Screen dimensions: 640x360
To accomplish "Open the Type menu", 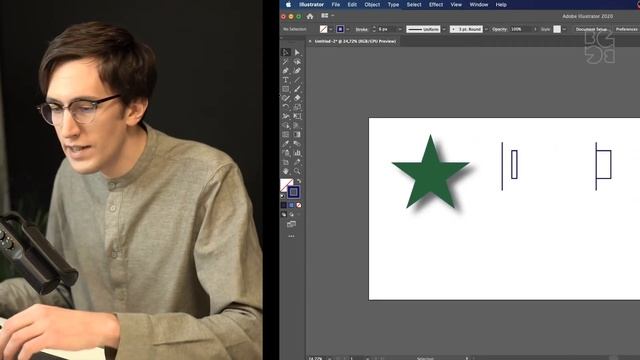I will coord(393,4).
